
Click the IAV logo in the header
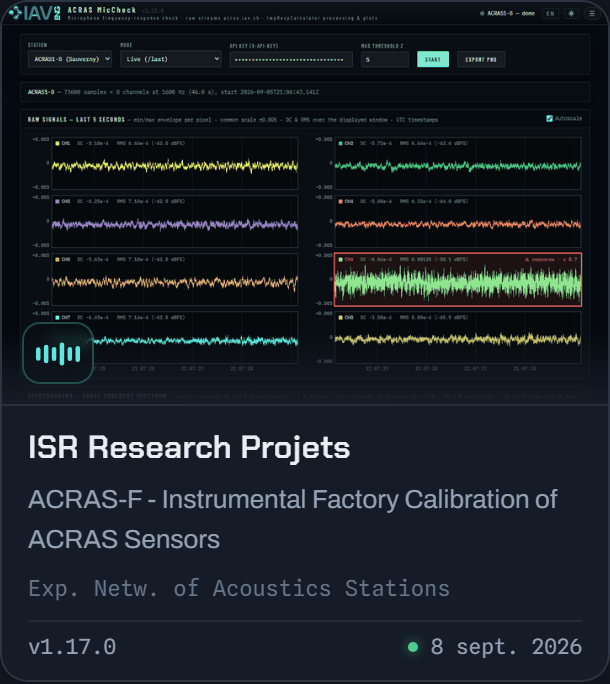coord(34,13)
